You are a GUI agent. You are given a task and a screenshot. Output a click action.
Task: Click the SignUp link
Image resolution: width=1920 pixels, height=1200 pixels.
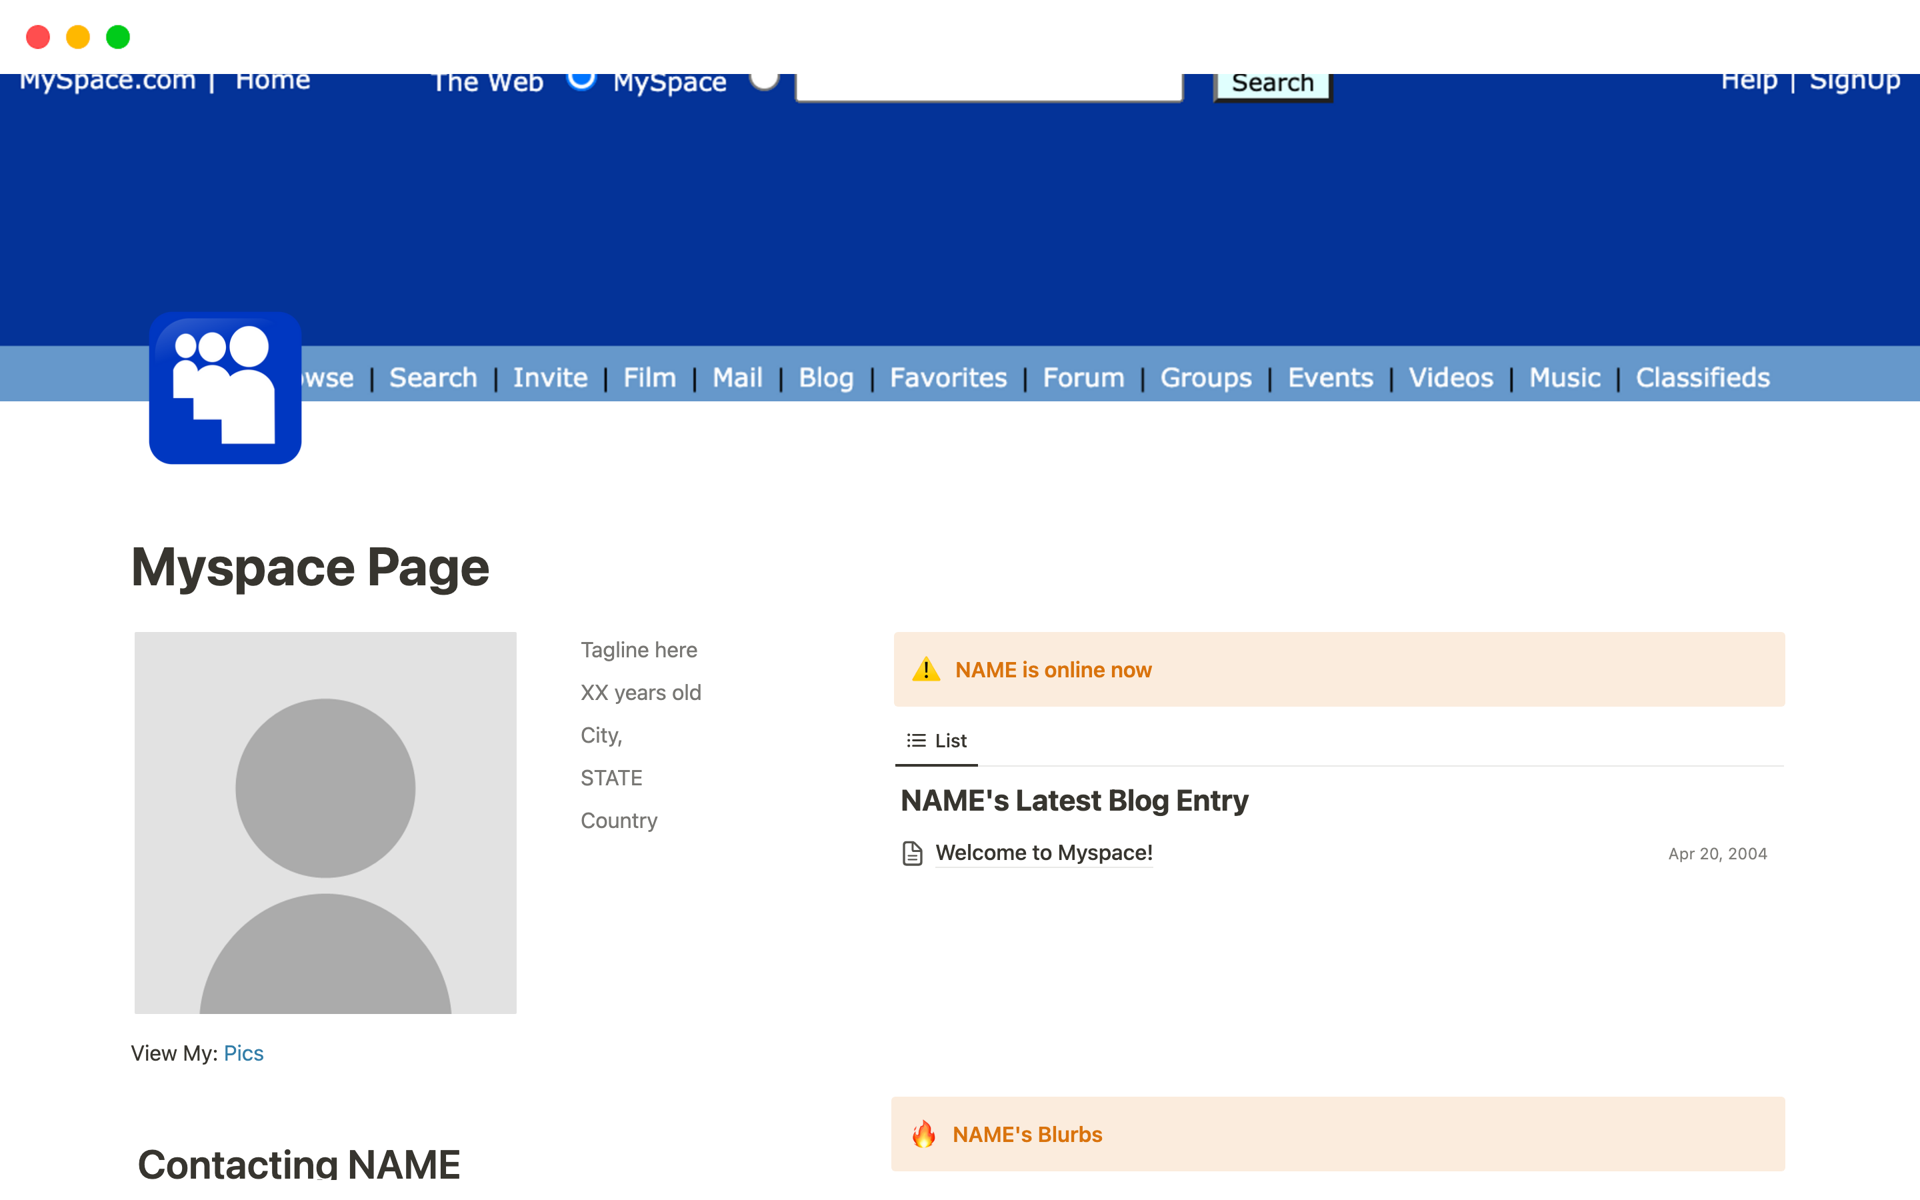[1854, 81]
